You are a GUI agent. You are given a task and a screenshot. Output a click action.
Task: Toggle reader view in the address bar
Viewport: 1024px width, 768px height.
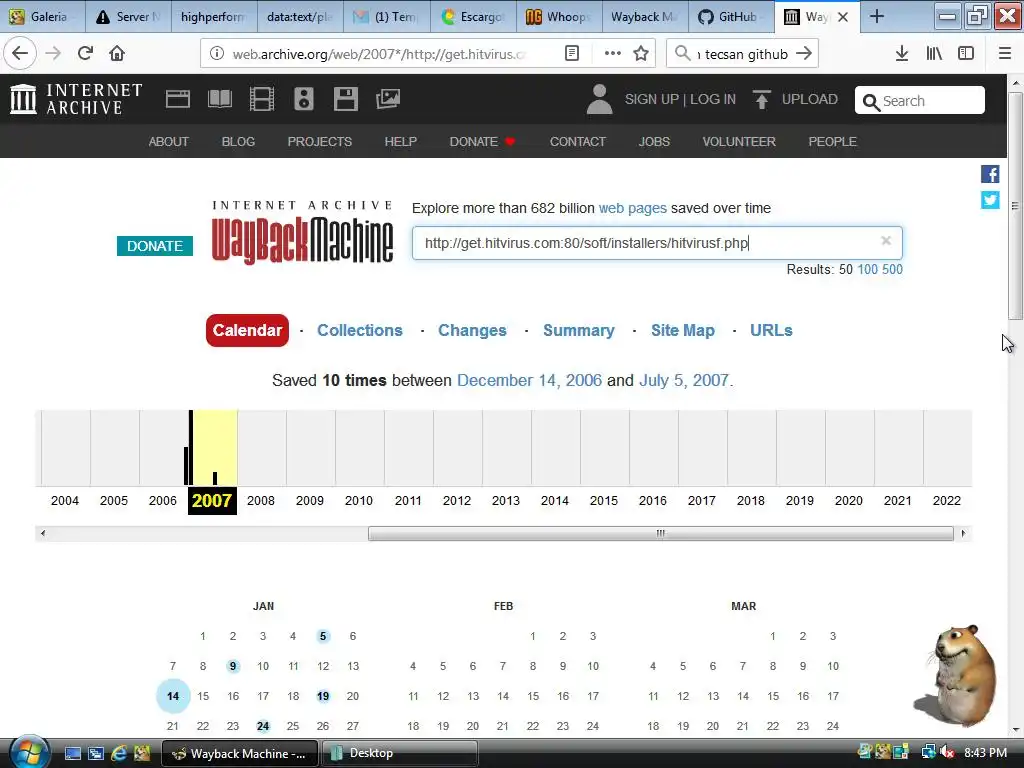click(x=571, y=54)
